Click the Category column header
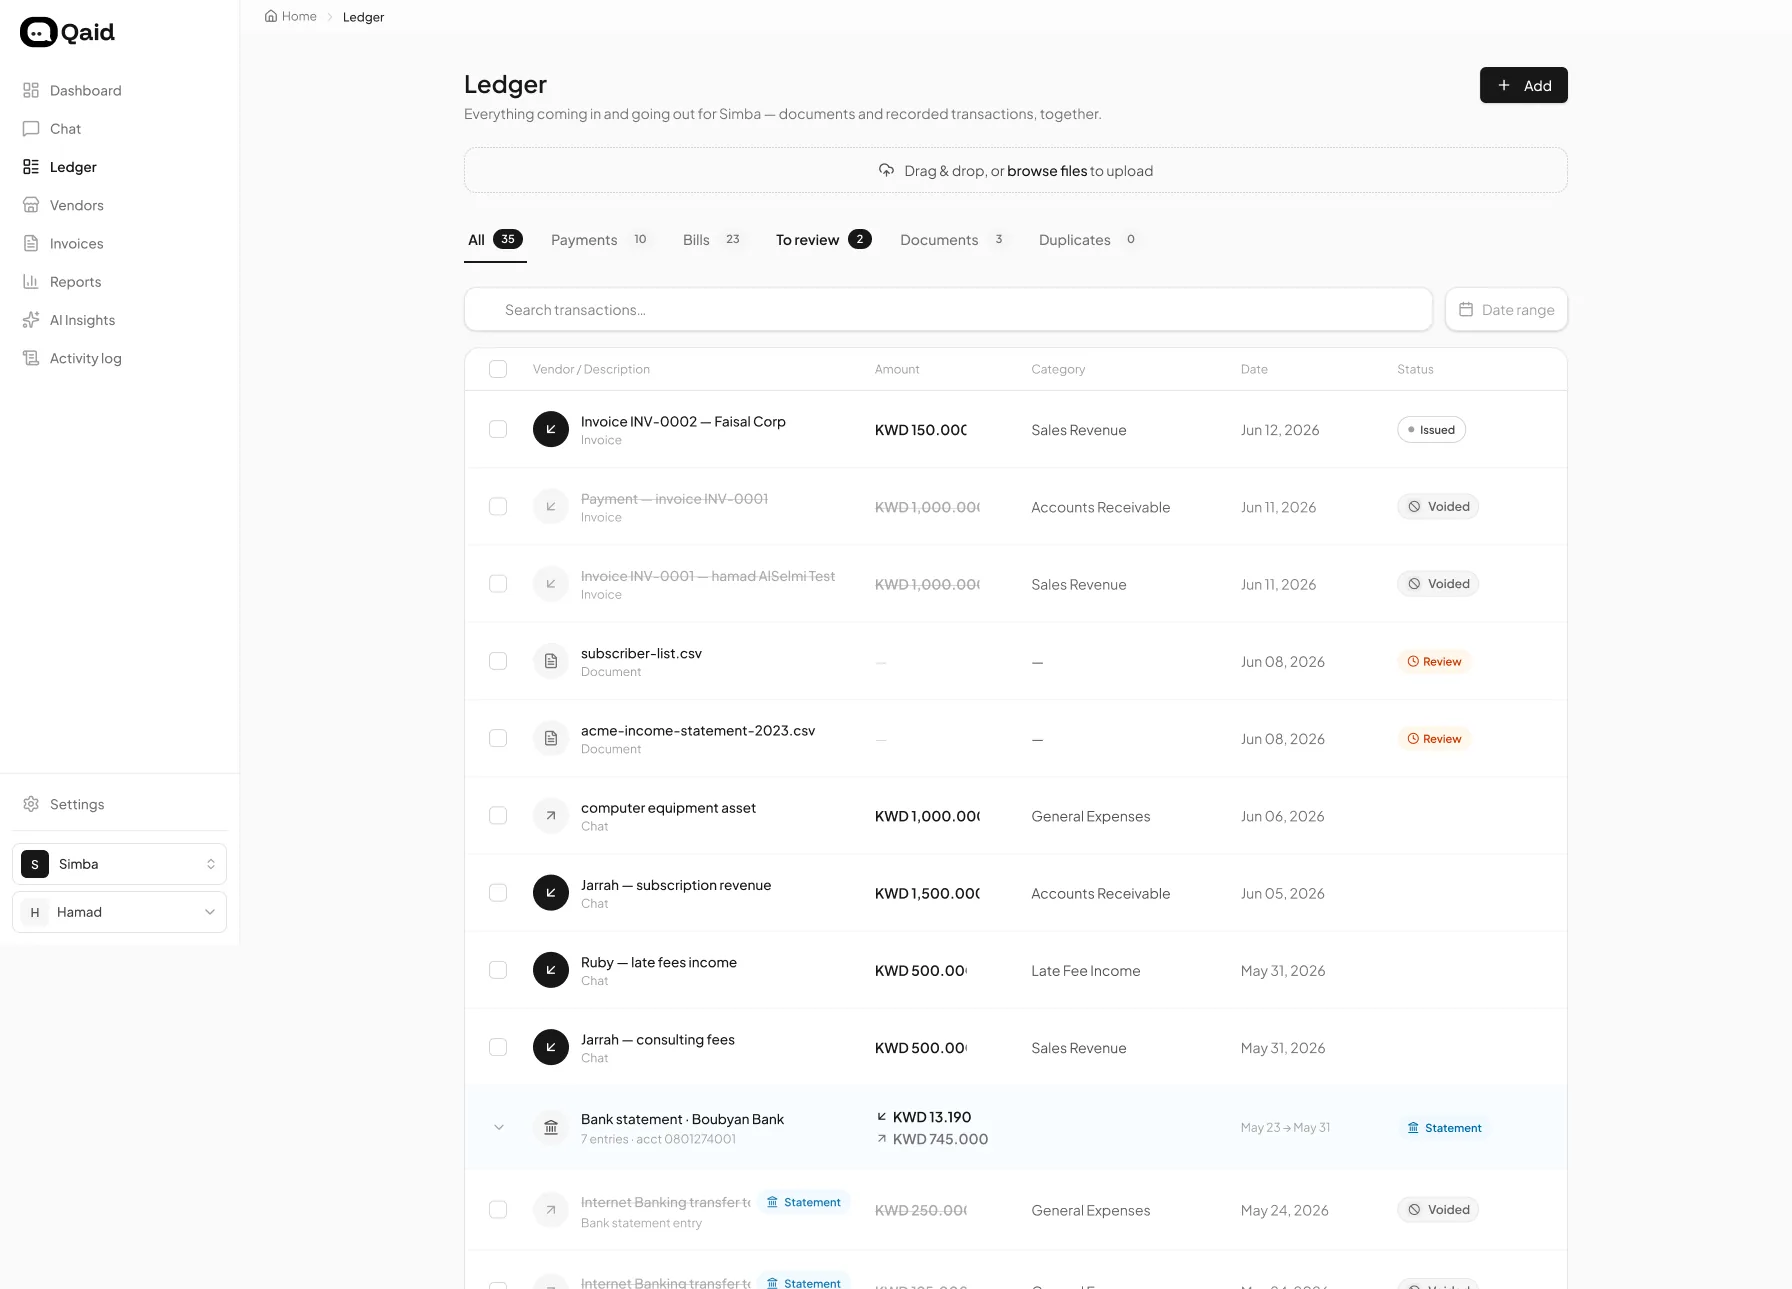Image resolution: width=1792 pixels, height=1289 pixels. pos(1058,369)
